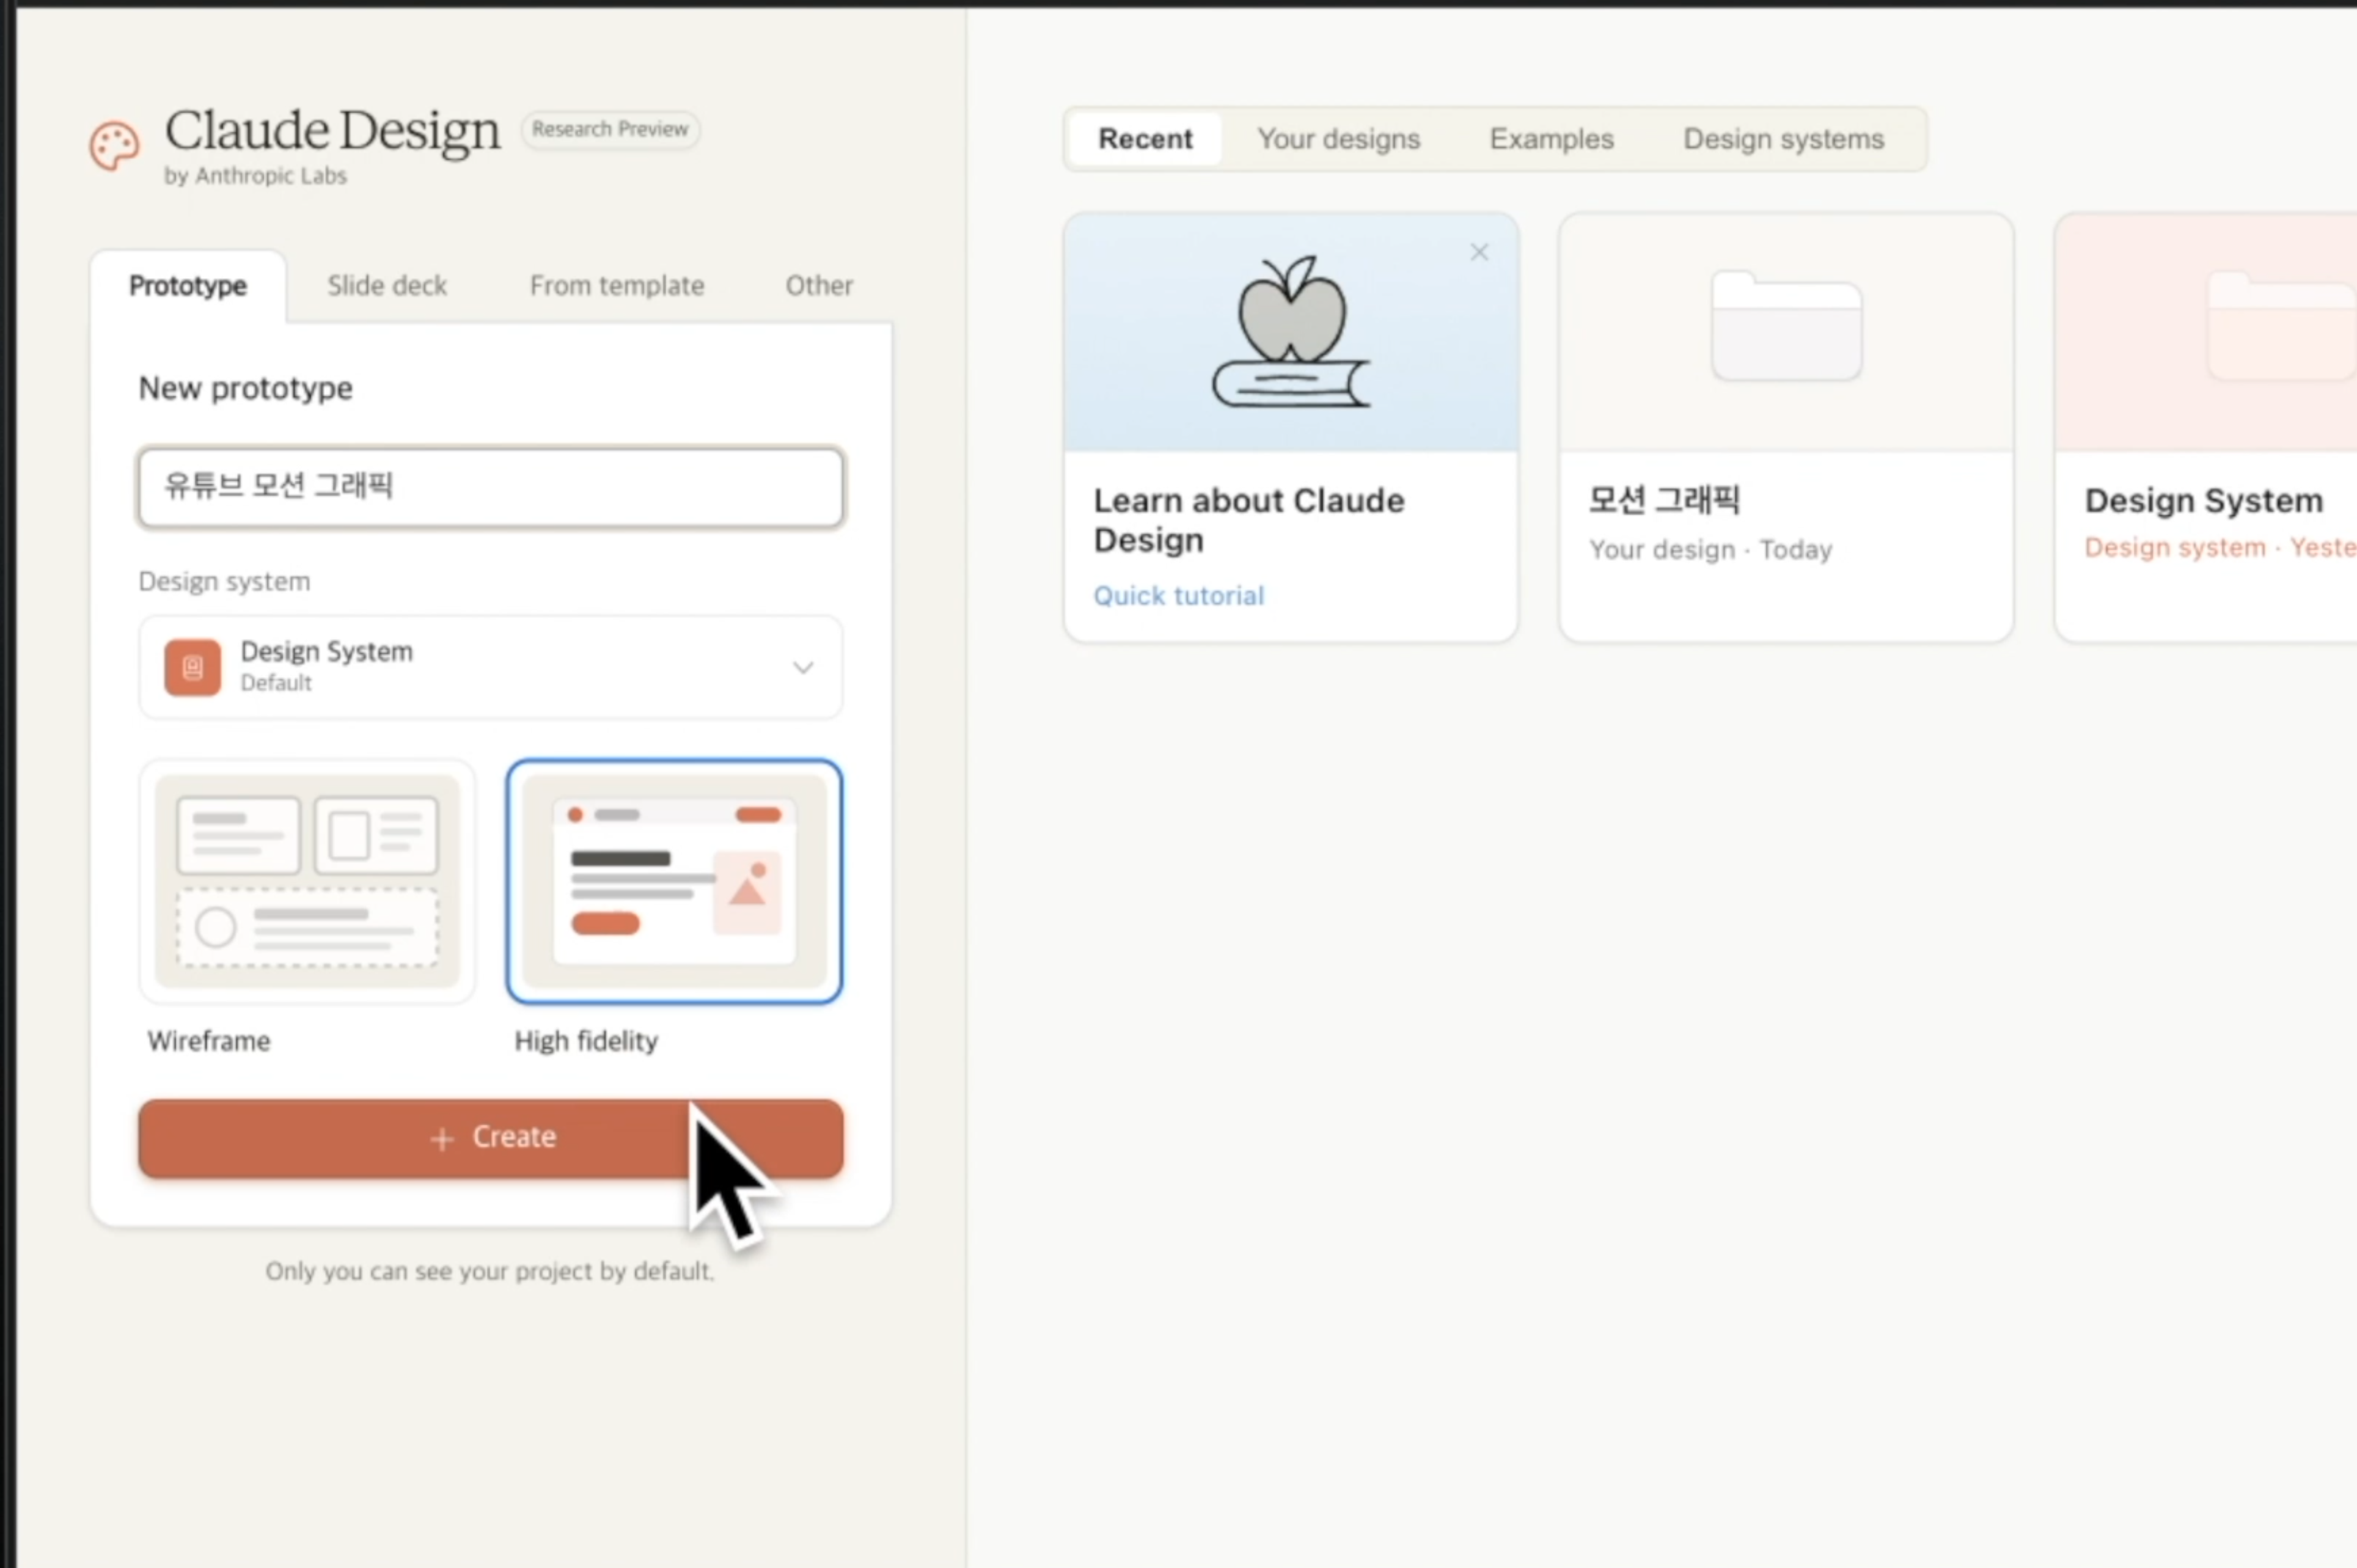Open the Other tab
The height and width of the screenshot is (1568, 2357).
(x=819, y=286)
